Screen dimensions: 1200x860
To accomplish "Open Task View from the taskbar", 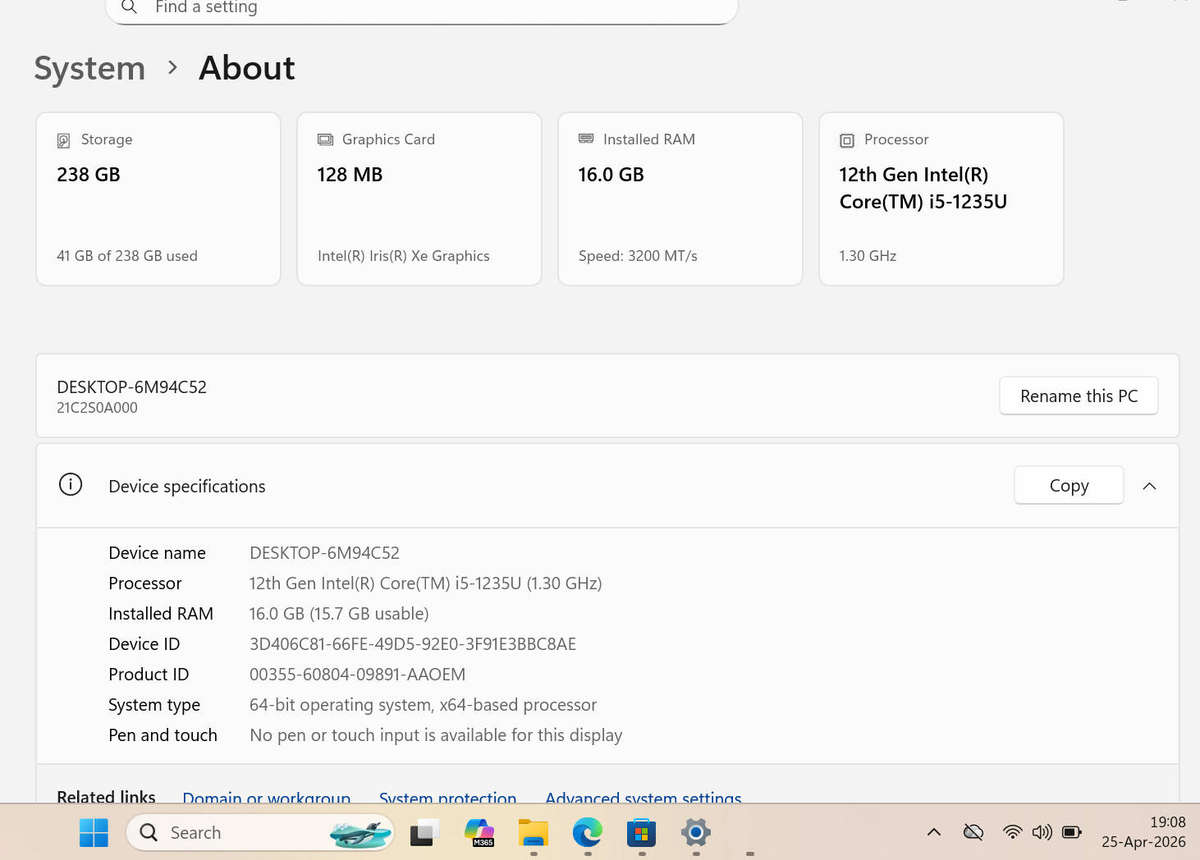I will click(425, 832).
